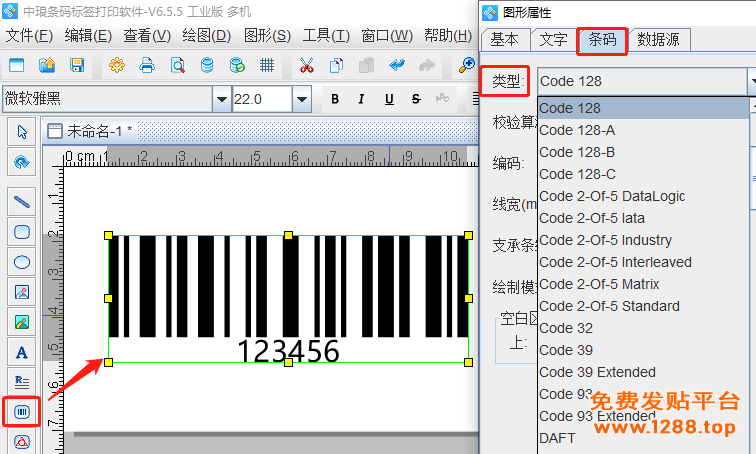This screenshot has height=454, width=756.
Task: Open the 编辑(E) menu
Action: [88, 36]
